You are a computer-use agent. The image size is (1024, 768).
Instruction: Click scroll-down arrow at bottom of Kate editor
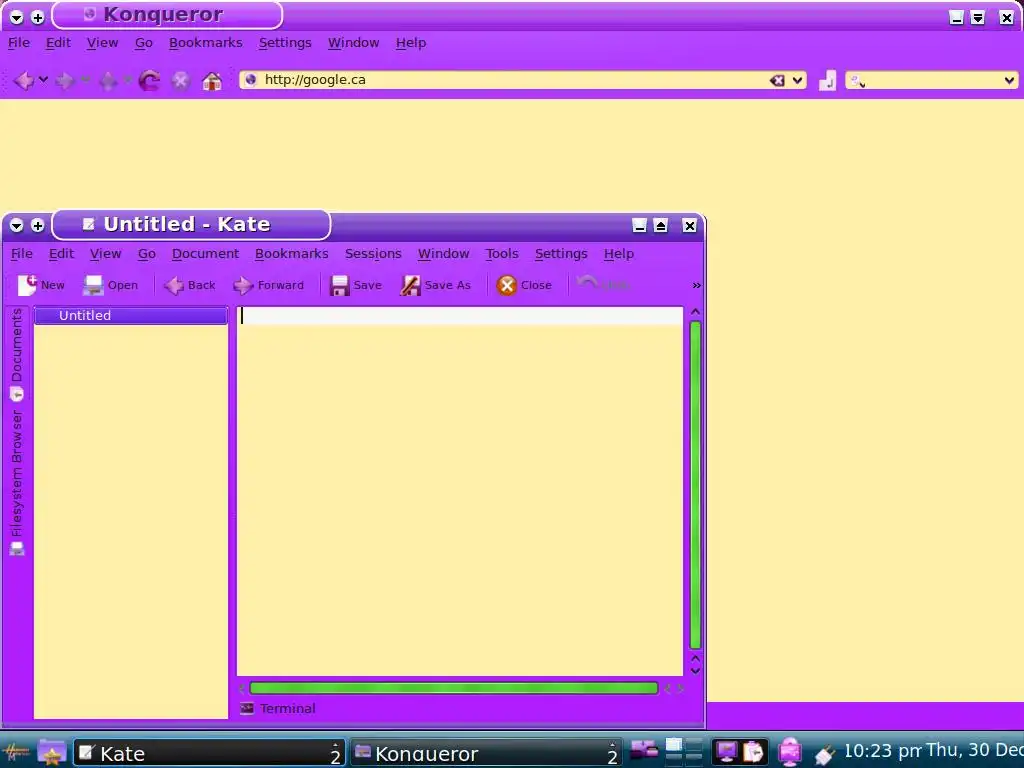[x=696, y=671]
